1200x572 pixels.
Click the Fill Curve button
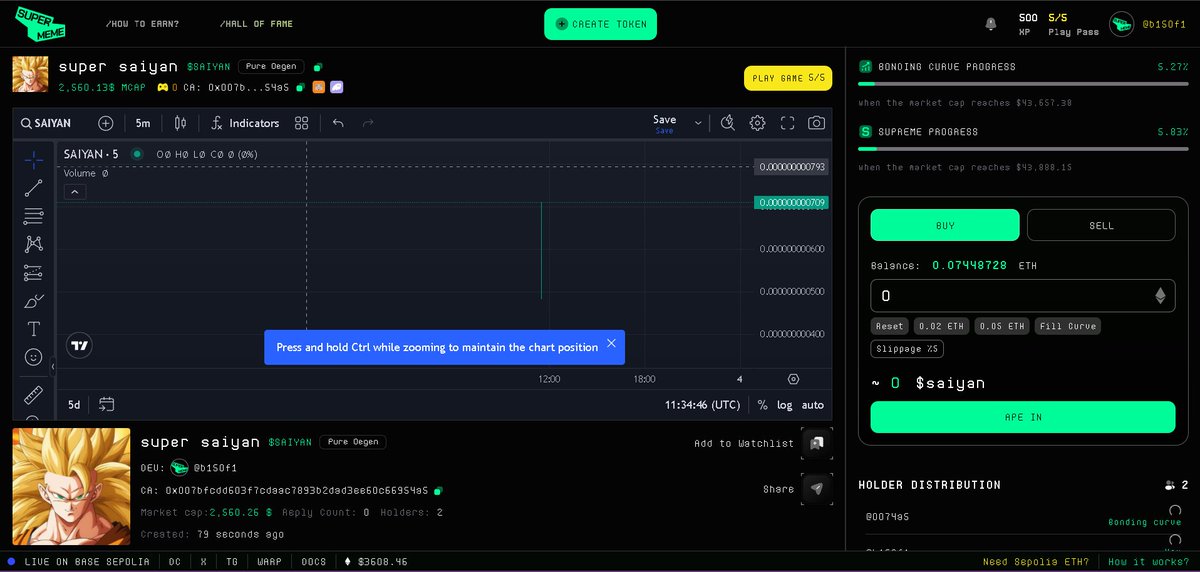[x=1067, y=326]
